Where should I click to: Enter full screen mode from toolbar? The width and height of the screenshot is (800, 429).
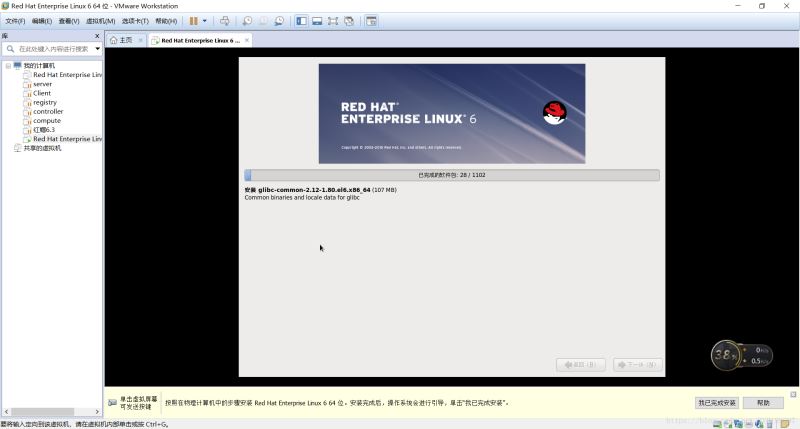(333, 21)
